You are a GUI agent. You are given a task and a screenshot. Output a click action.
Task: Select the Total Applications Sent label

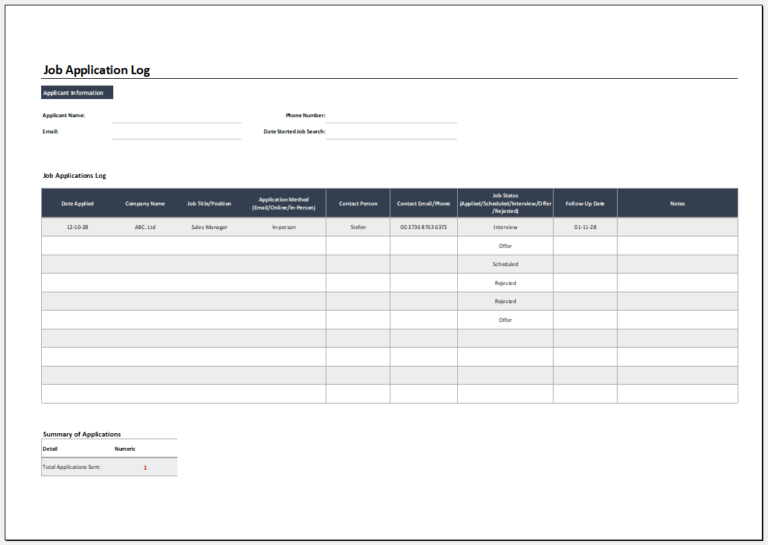pos(72,467)
